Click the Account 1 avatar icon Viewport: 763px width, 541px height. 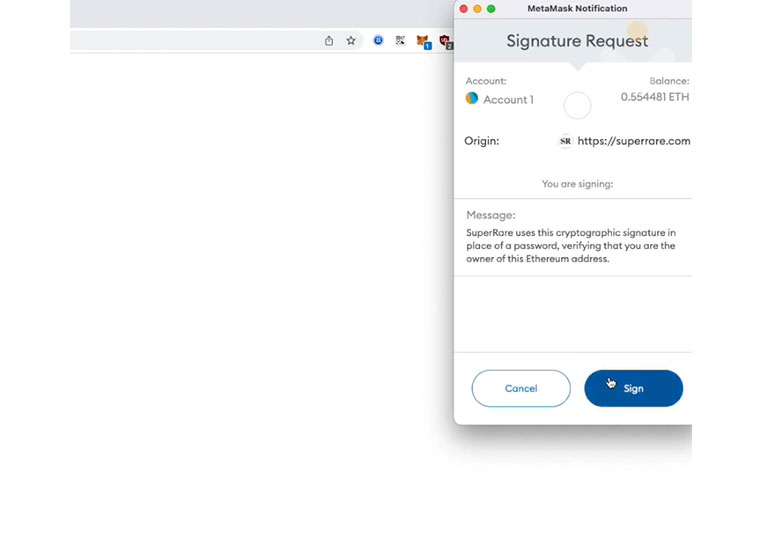472,98
